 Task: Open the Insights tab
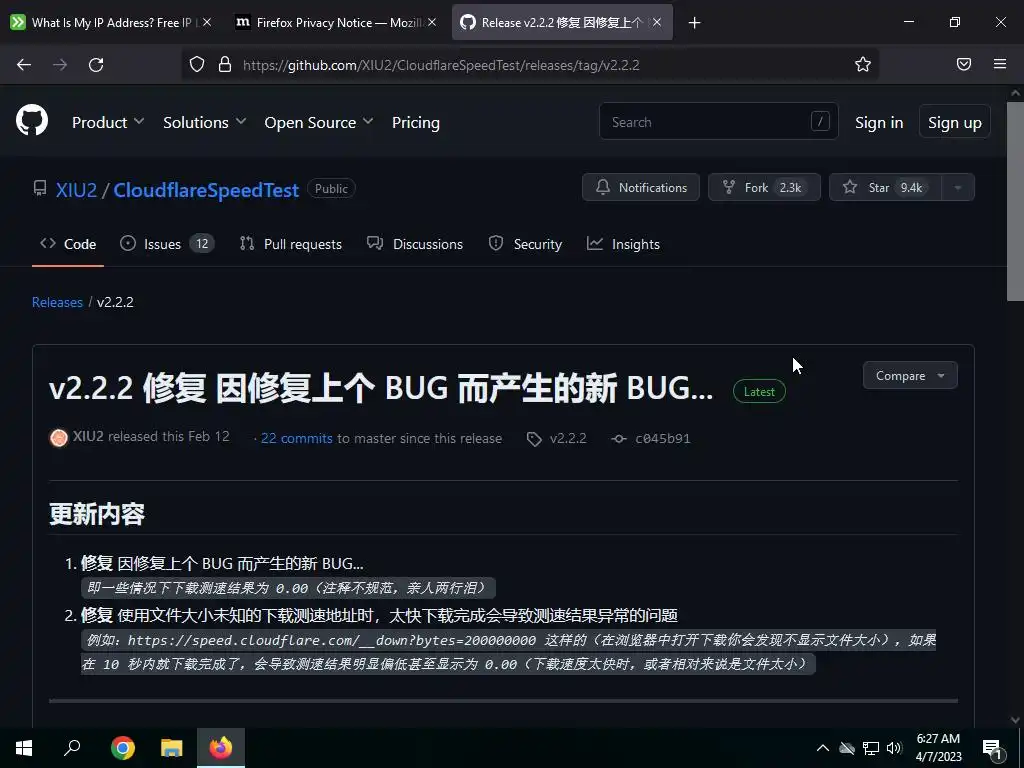click(x=623, y=244)
